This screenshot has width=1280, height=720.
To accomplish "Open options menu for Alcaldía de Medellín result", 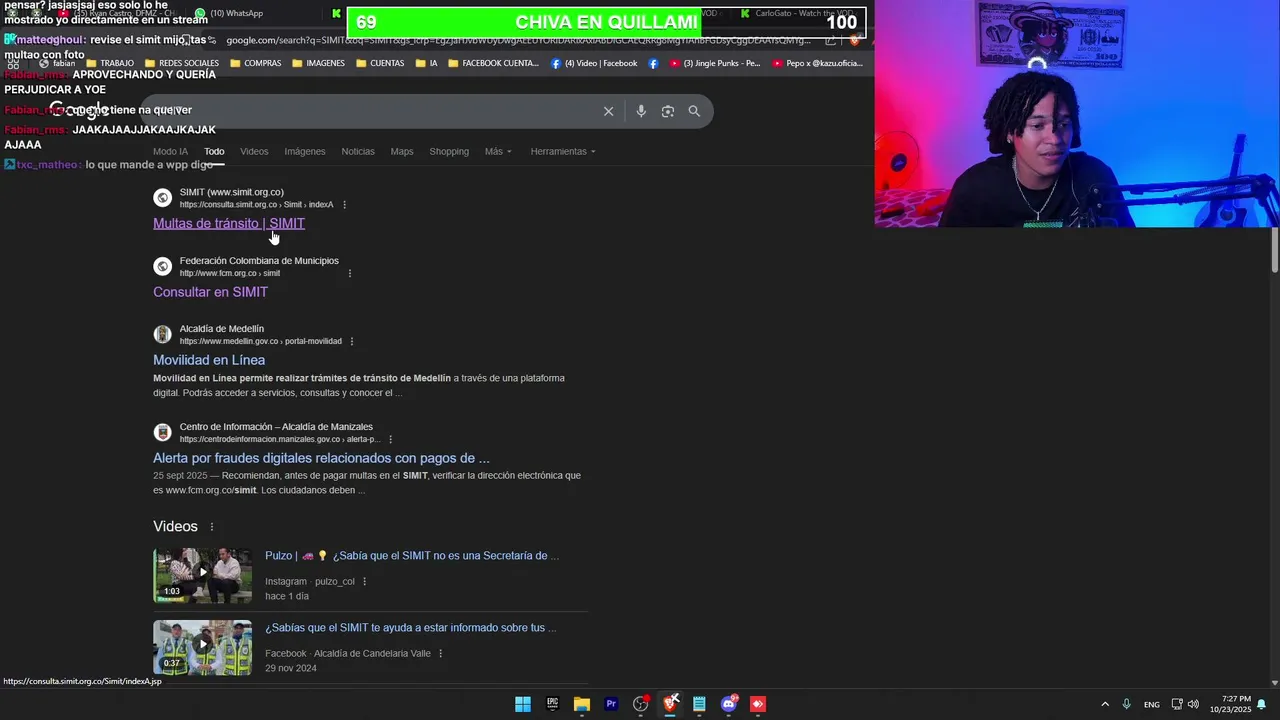I will point(352,341).
